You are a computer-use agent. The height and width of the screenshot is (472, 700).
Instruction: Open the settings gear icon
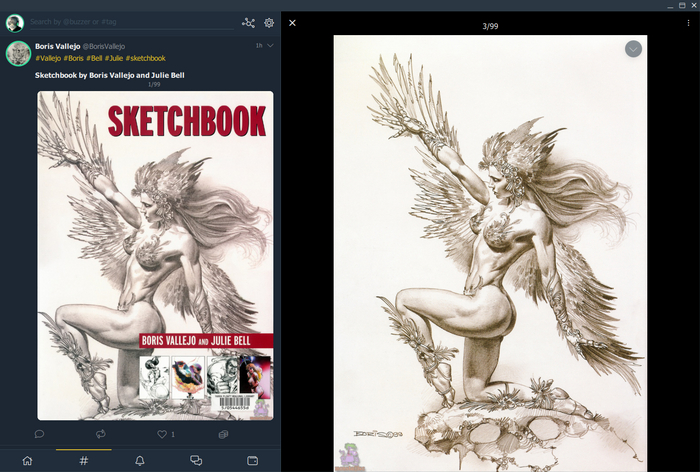[269, 23]
